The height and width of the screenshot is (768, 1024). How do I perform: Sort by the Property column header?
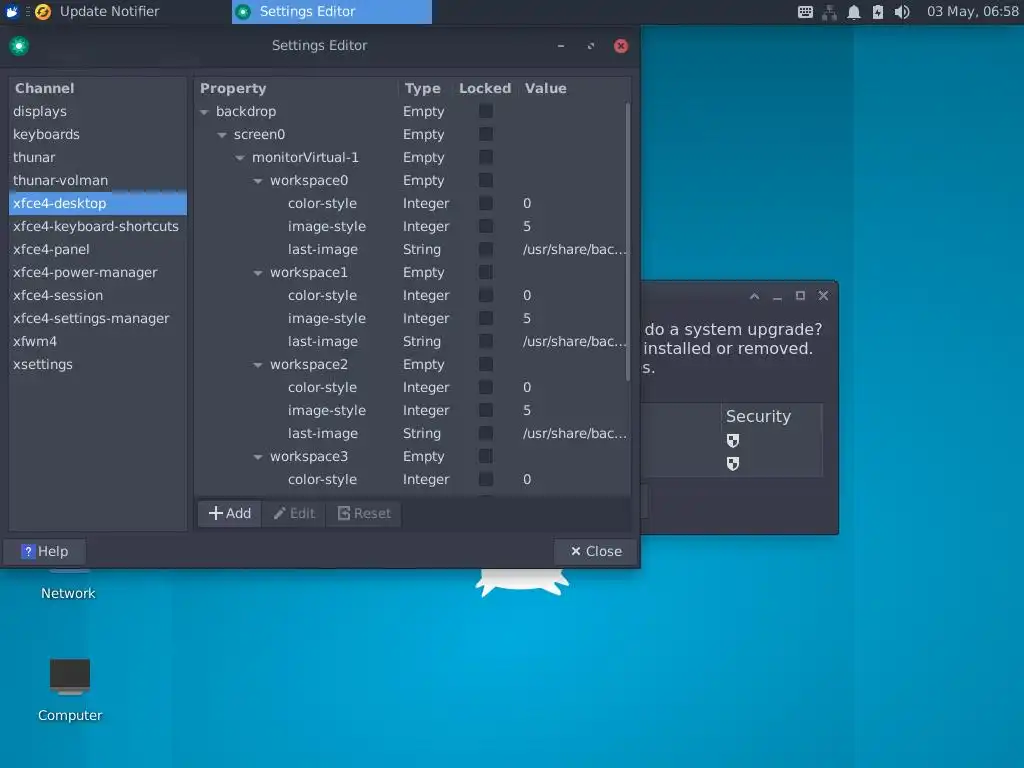pyautogui.click(x=296, y=88)
